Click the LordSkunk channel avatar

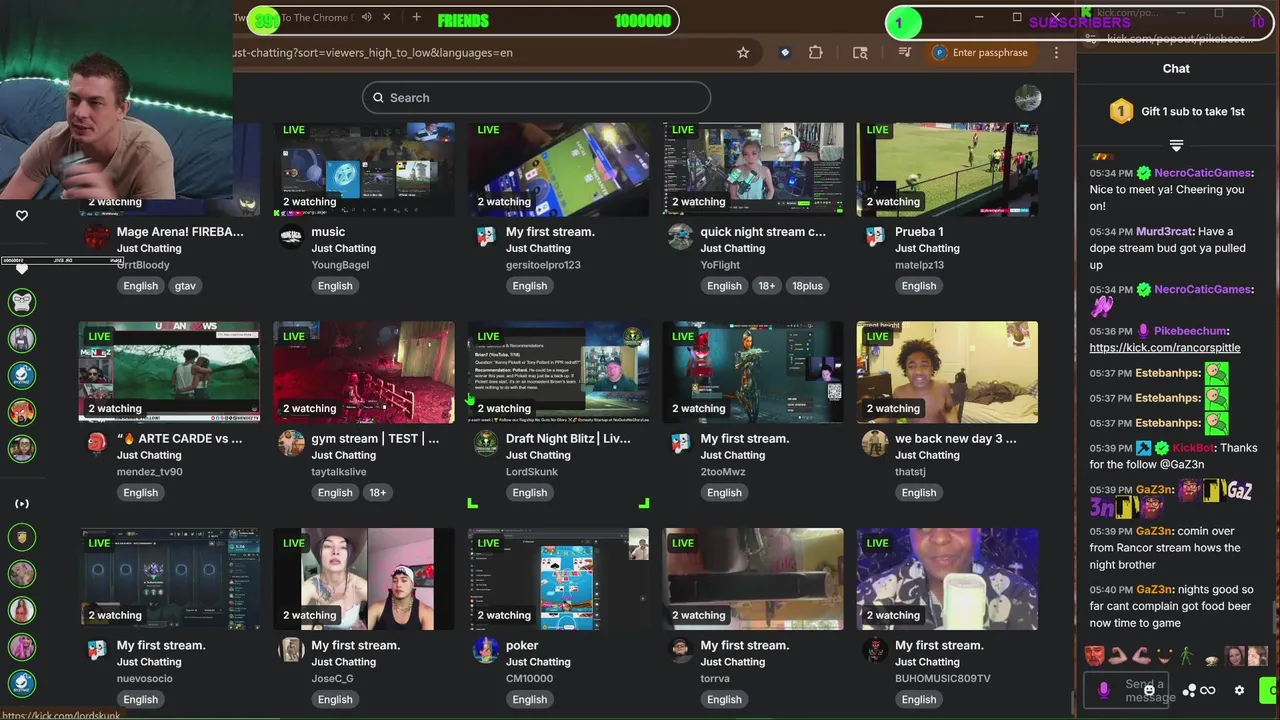pyautogui.click(x=486, y=444)
